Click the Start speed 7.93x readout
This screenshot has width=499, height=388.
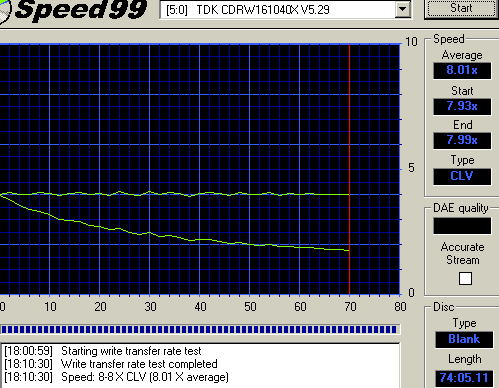[462, 106]
